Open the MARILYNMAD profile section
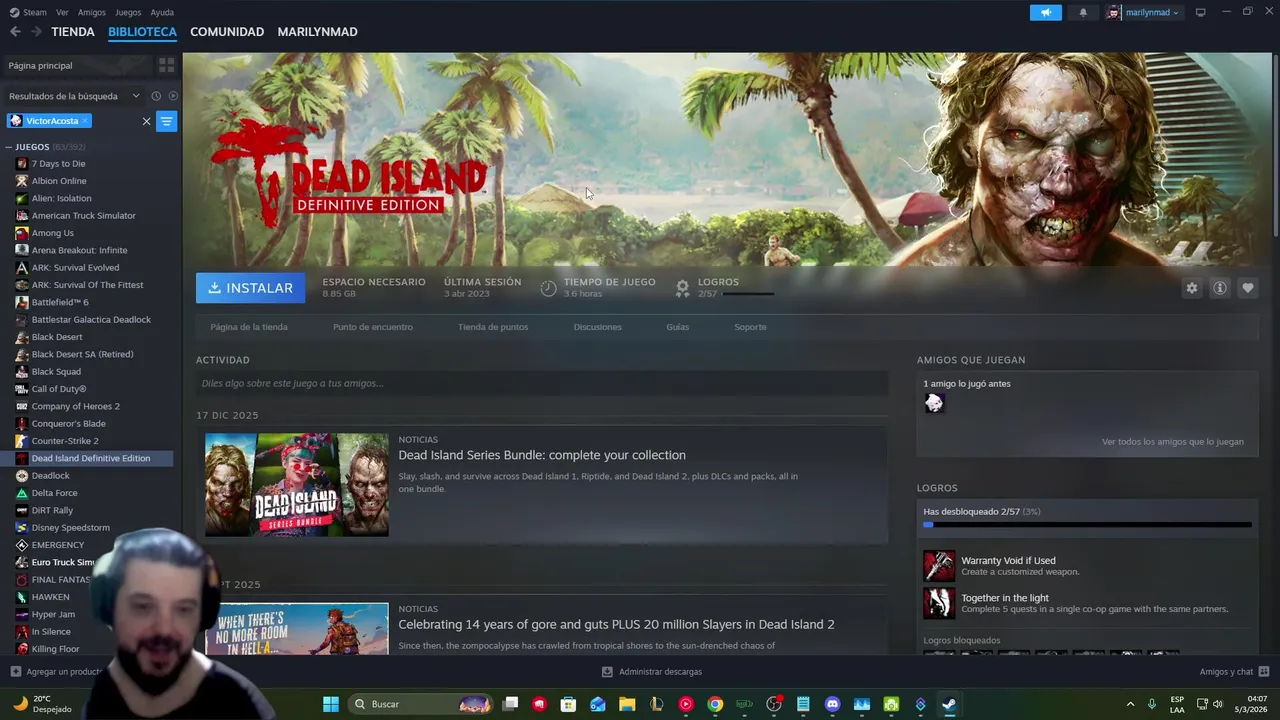1280x720 pixels. coord(317,32)
